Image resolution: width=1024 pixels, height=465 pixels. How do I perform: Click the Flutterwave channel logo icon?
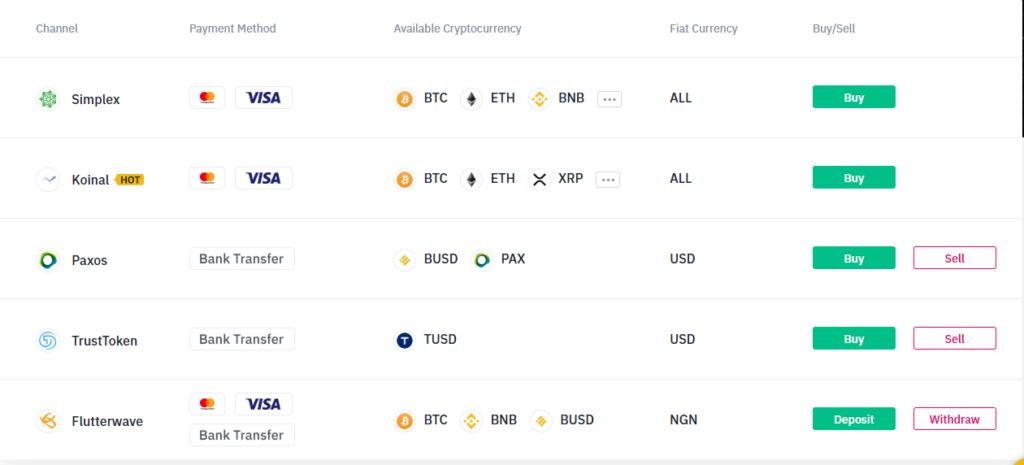click(x=47, y=421)
